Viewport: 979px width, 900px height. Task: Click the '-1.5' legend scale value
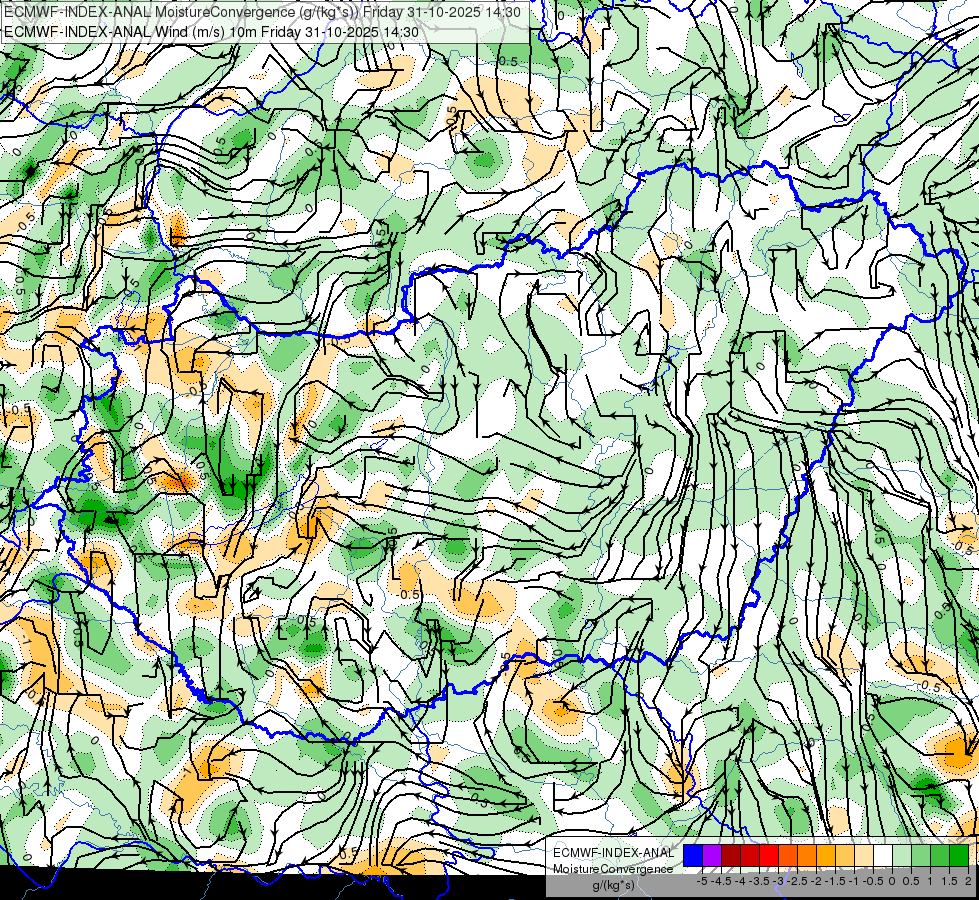coord(835,881)
